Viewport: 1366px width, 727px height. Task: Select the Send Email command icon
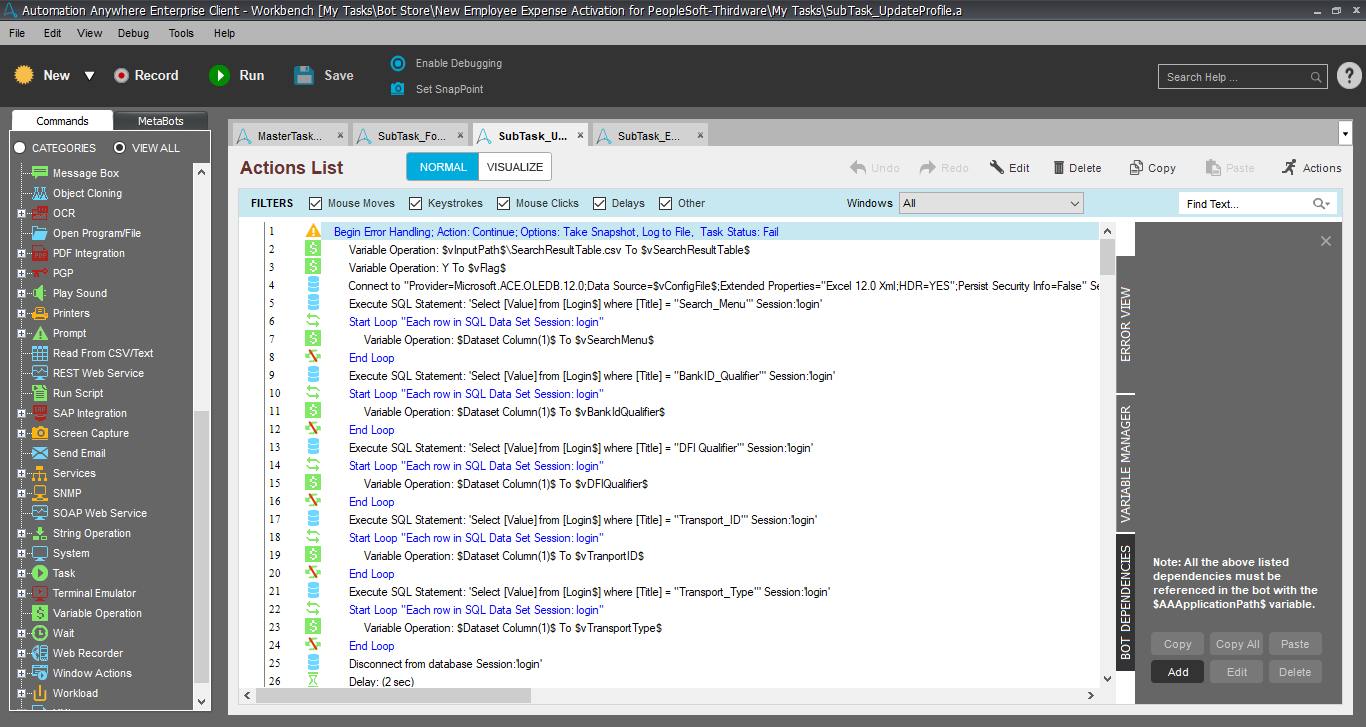40,453
